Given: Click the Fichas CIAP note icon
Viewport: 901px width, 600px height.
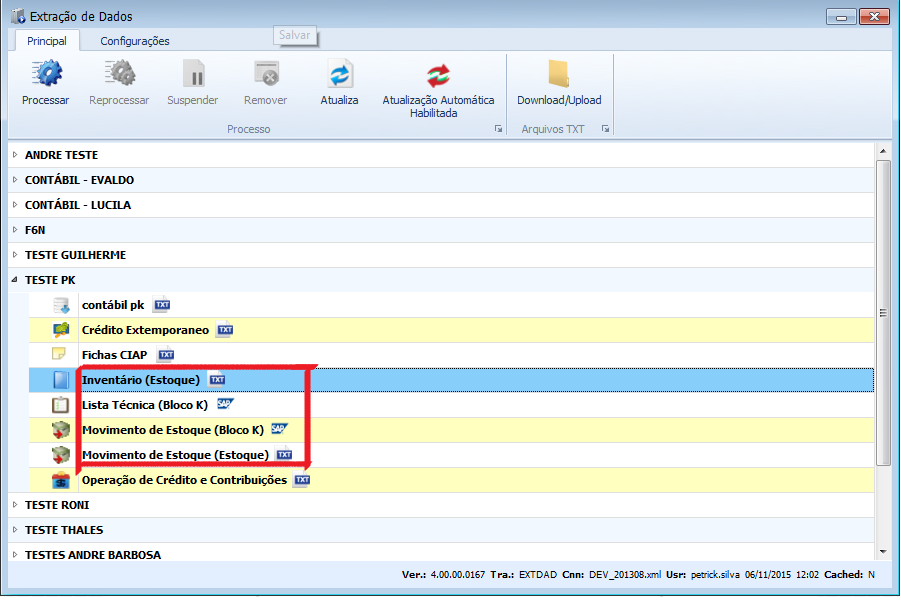Looking at the screenshot, I should pos(62,355).
